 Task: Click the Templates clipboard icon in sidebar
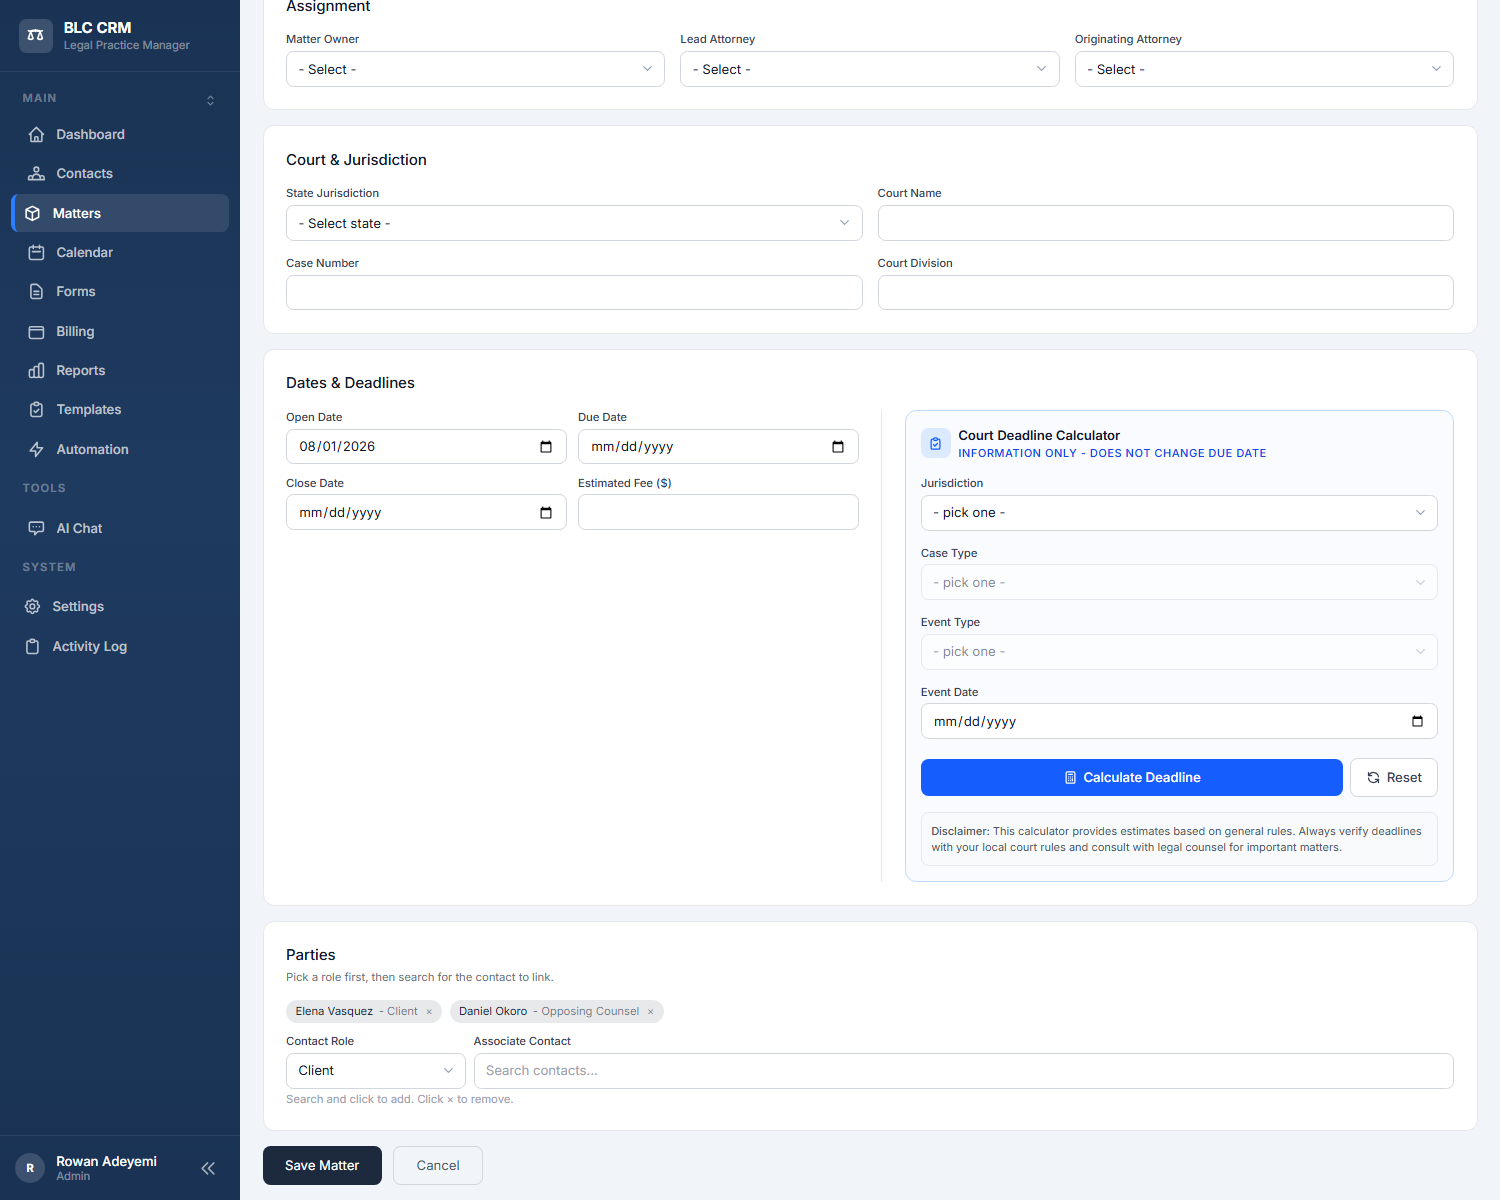pos(36,409)
